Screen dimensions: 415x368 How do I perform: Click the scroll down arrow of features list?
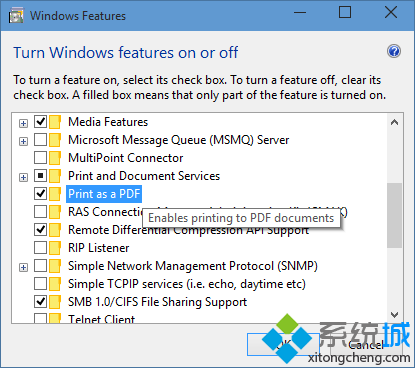pos(395,314)
